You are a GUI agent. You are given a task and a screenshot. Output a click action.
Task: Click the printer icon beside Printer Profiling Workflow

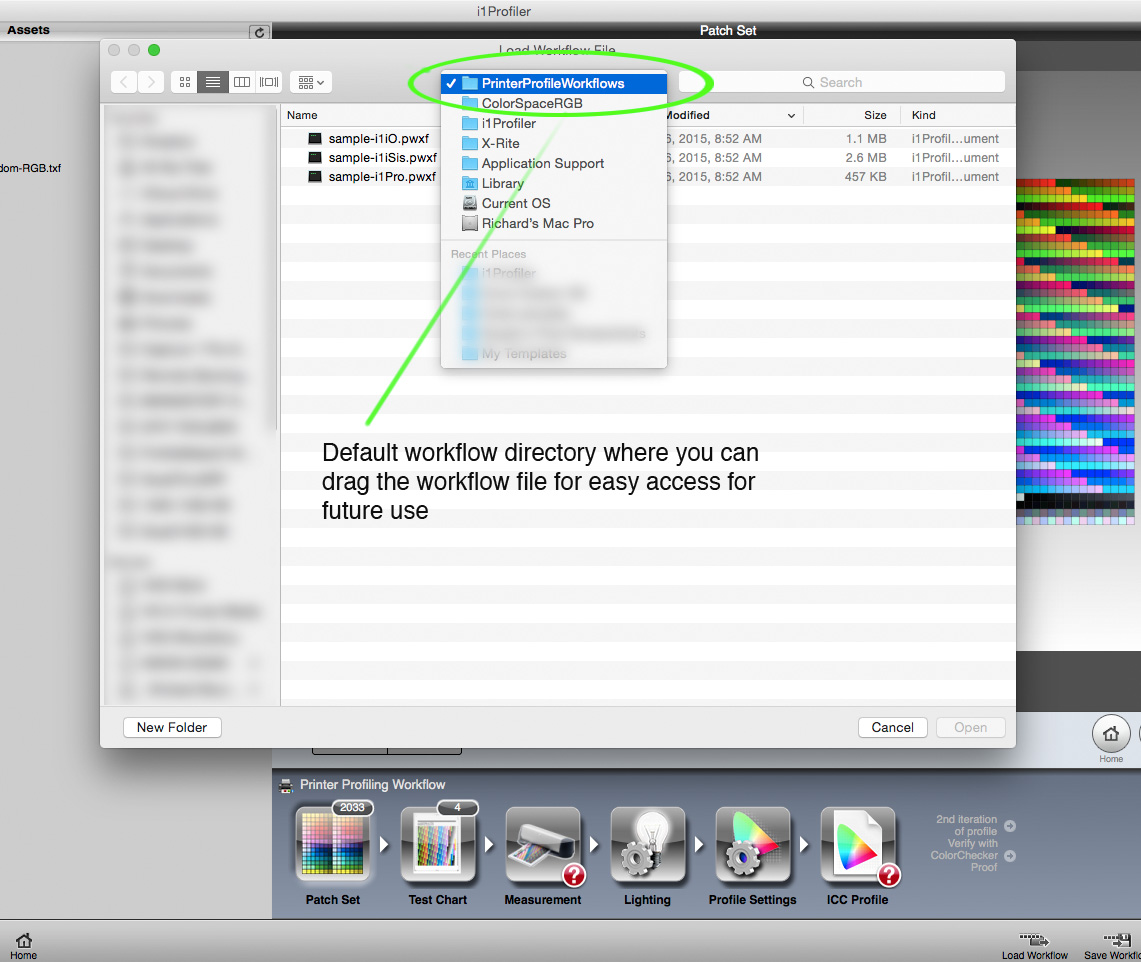tap(286, 784)
